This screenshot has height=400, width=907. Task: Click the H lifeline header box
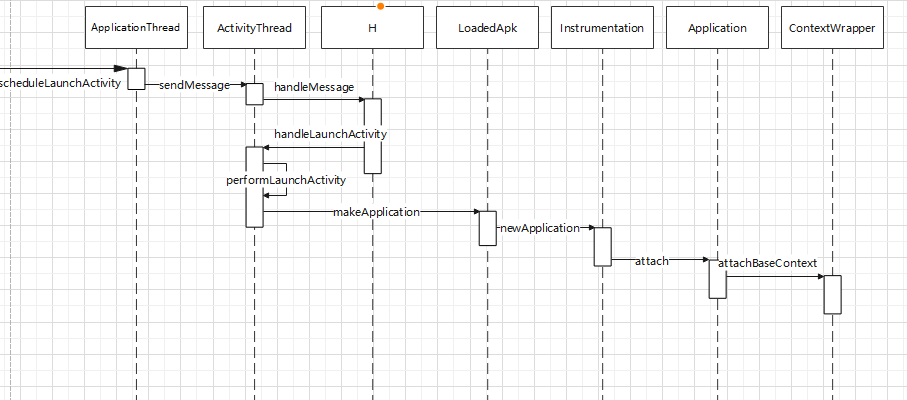pos(371,28)
